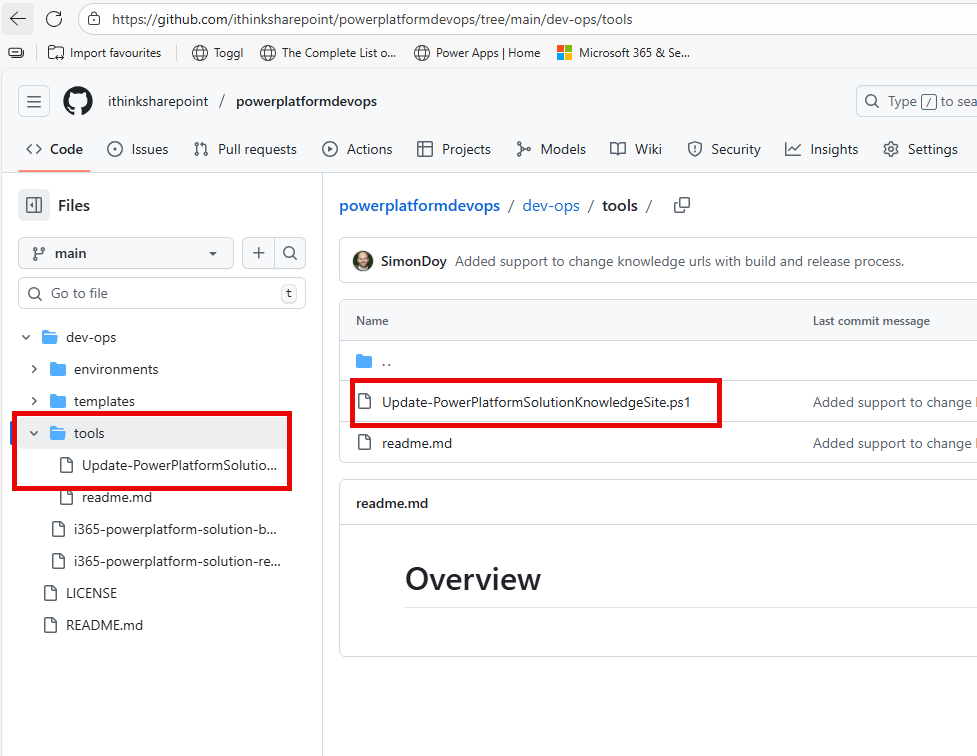This screenshot has height=756, width=977.
Task: Open the parent directory folder row
Action: coord(386,362)
